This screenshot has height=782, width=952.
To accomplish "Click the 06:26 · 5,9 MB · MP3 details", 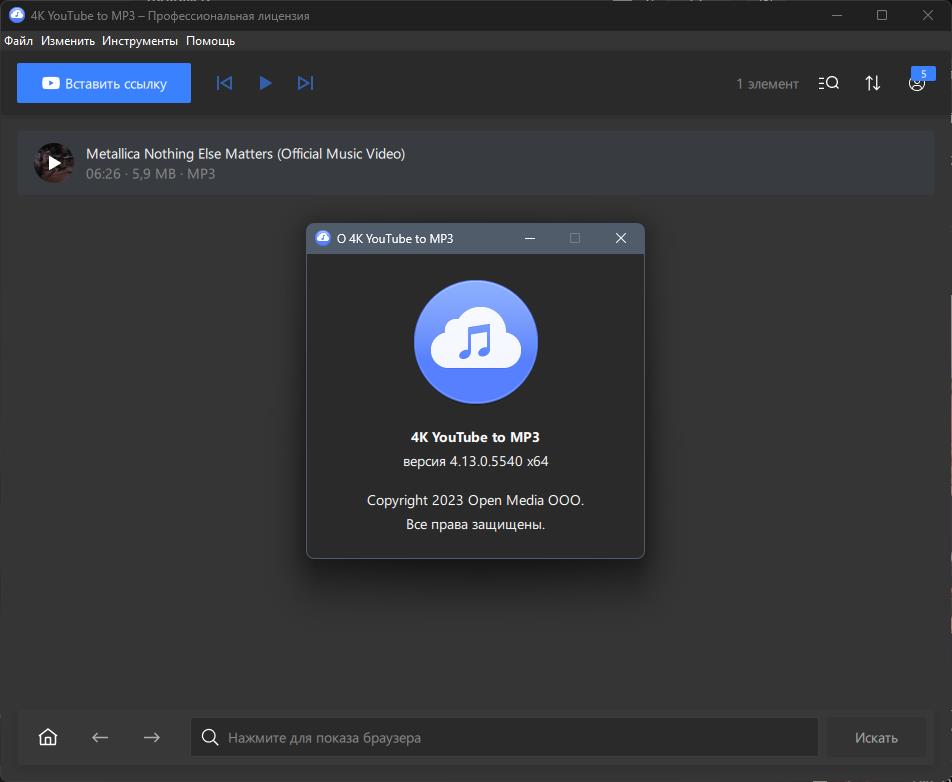I will coord(151,174).
